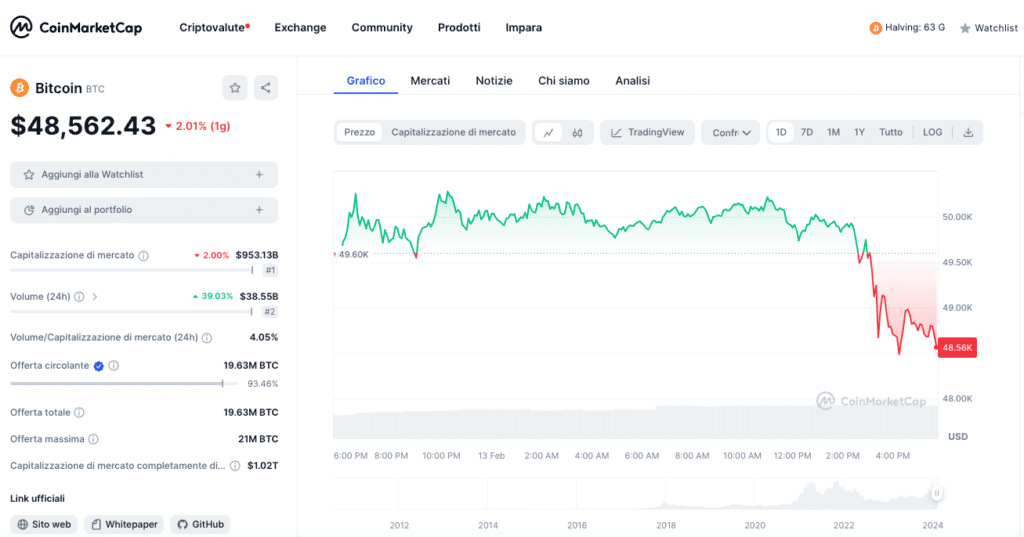Switch to the Chi siamo tab
This screenshot has height=537, width=1024.
coord(564,80)
